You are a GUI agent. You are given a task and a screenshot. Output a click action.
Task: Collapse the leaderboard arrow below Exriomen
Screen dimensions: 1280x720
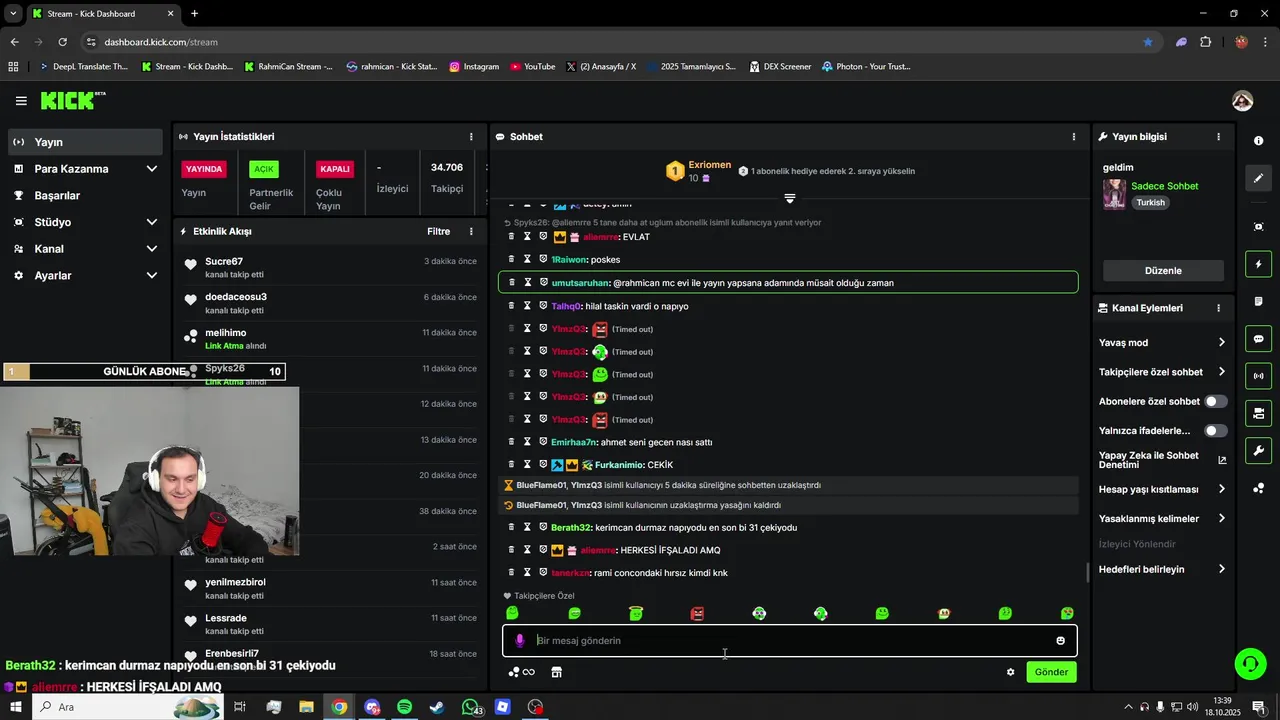click(789, 199)
